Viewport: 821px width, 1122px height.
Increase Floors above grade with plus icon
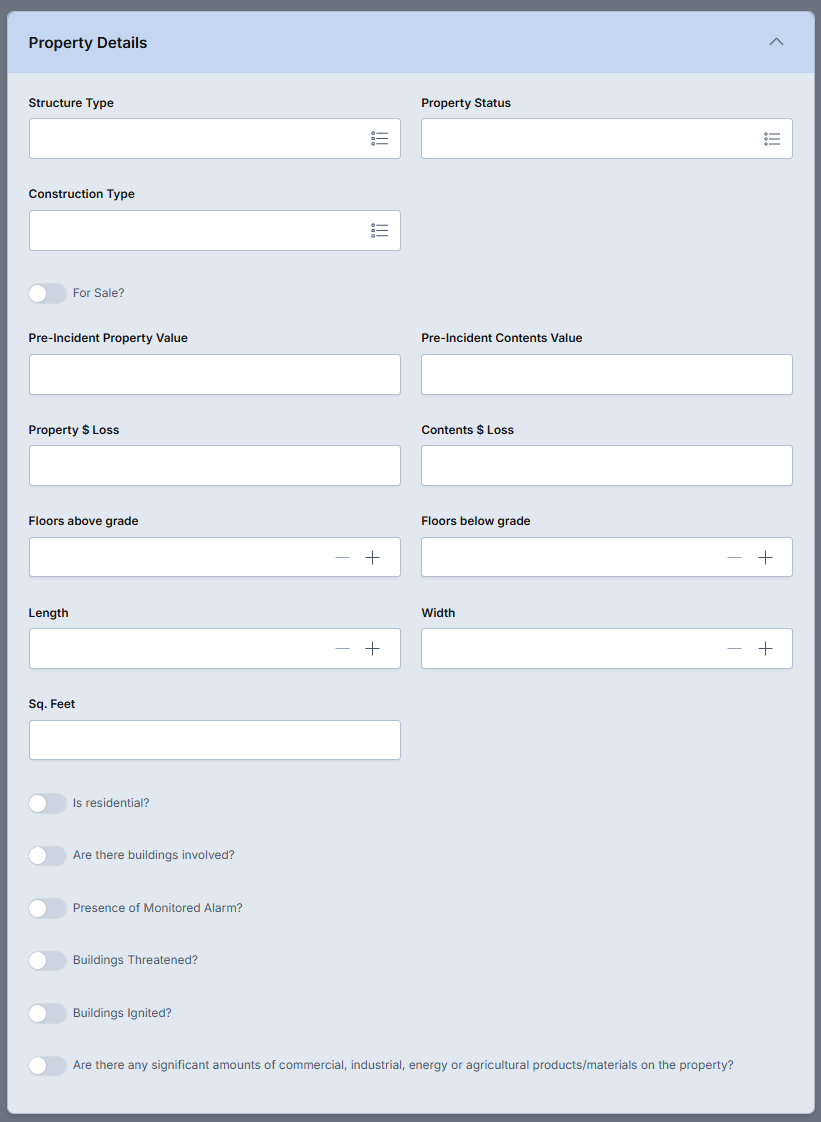click(372, 557)
